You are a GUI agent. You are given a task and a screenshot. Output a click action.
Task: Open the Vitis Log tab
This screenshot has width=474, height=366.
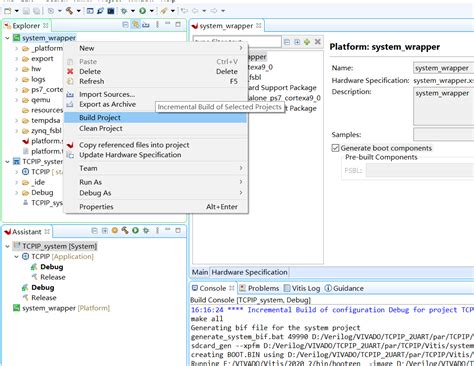click(x=302, y=288)
